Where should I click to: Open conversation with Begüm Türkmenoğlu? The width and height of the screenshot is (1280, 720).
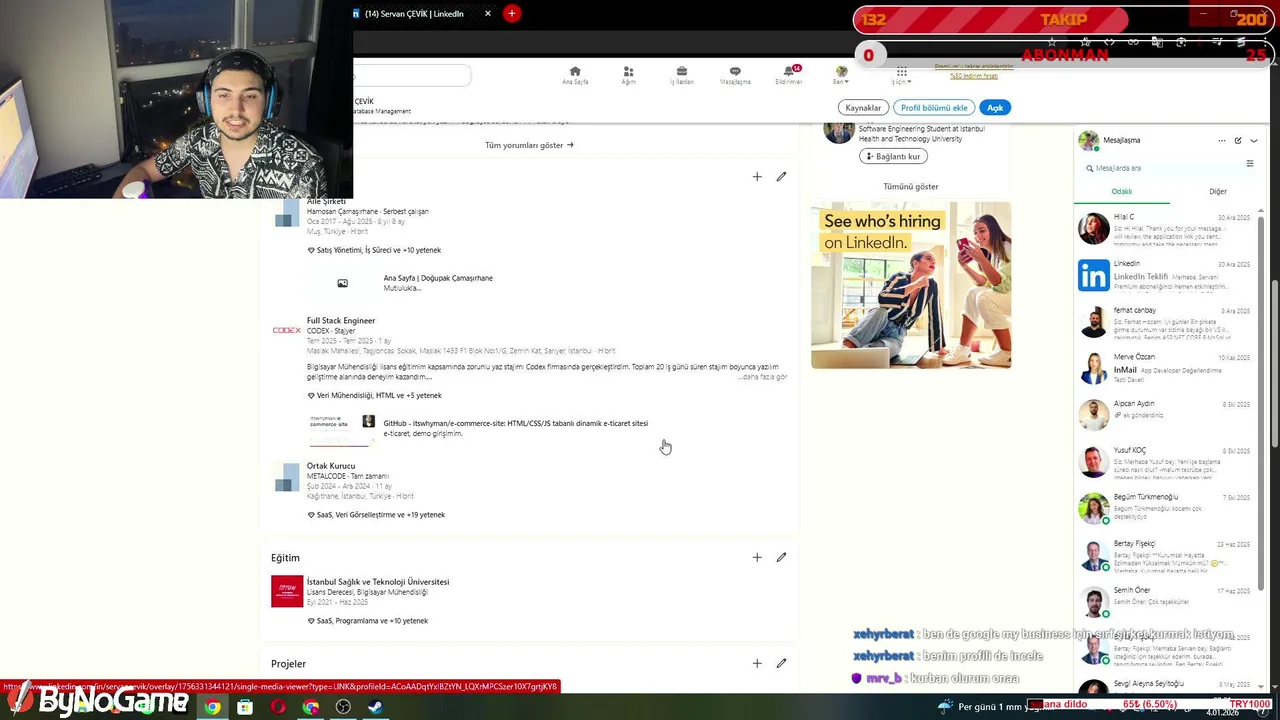1165,508
